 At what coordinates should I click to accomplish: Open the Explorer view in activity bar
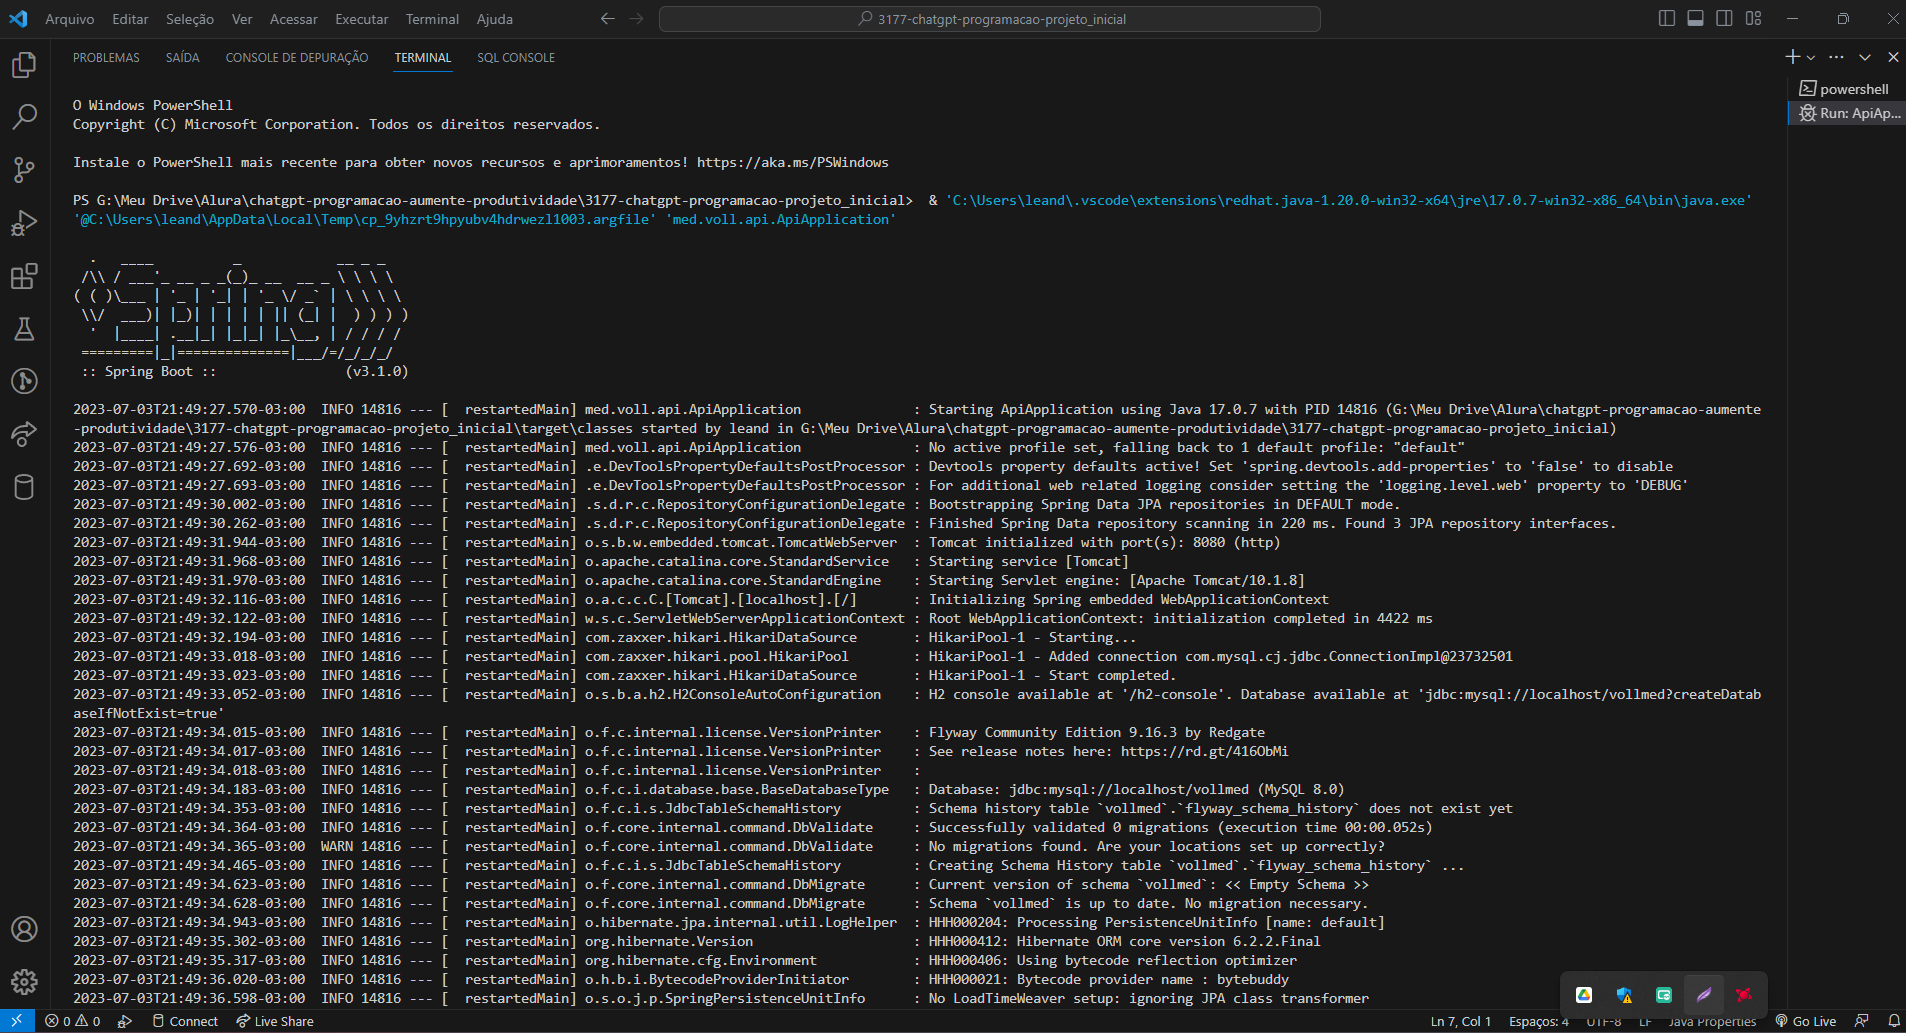[x=24, y=65]
